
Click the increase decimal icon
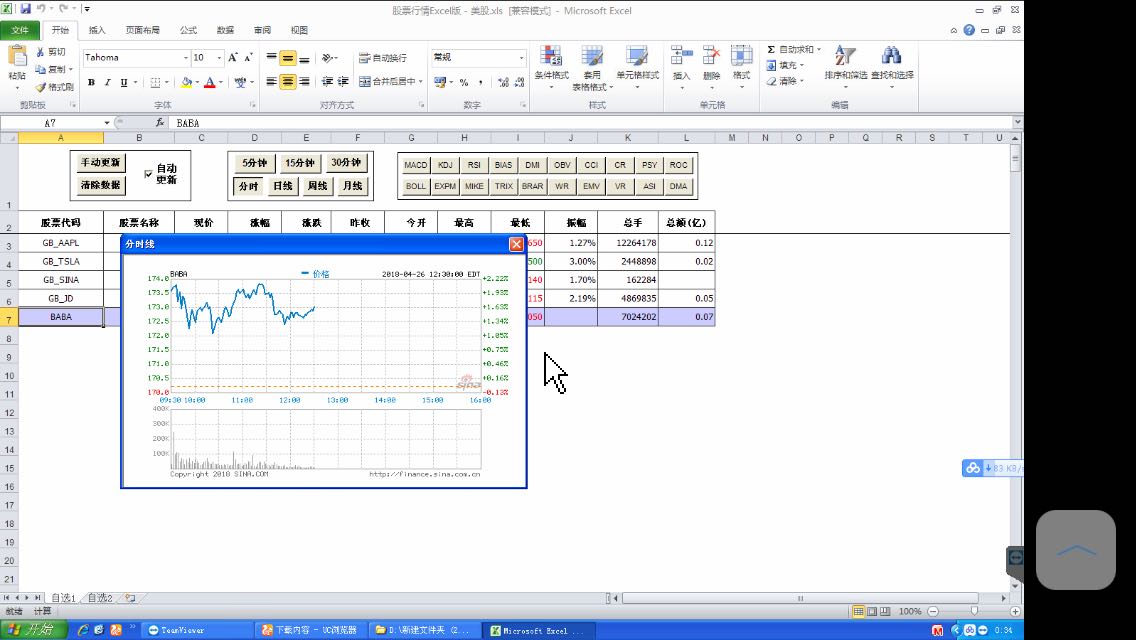pos(503,83)
